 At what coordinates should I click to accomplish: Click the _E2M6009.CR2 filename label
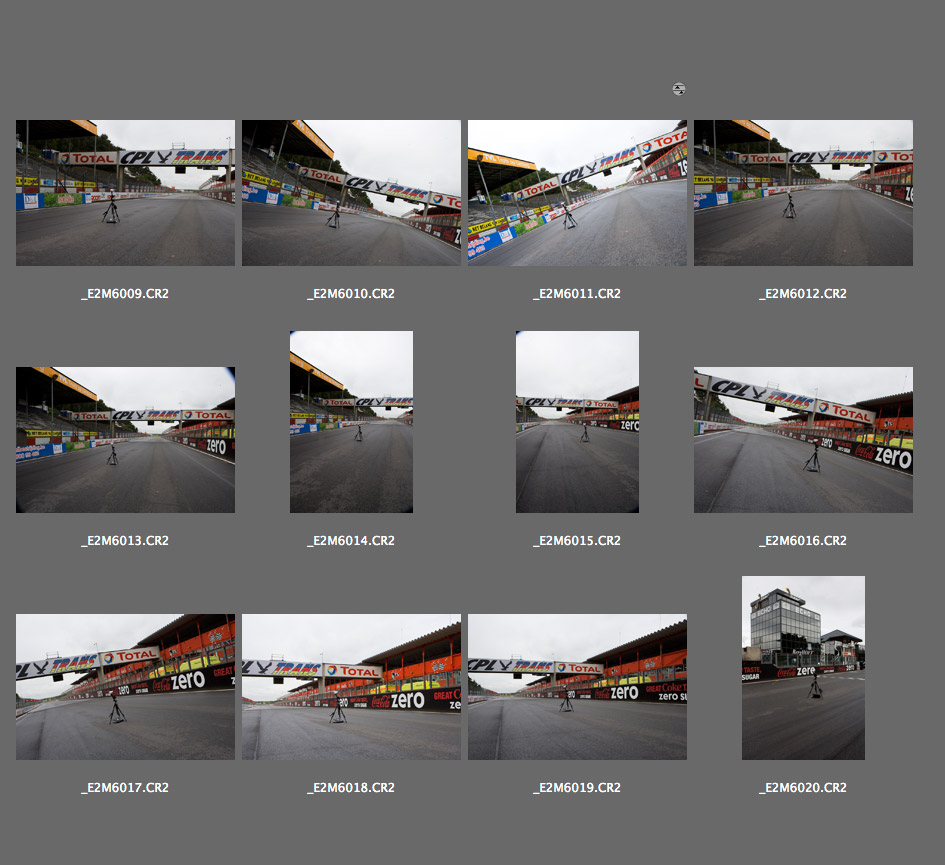pyautogui.click(x=125, y=294)
